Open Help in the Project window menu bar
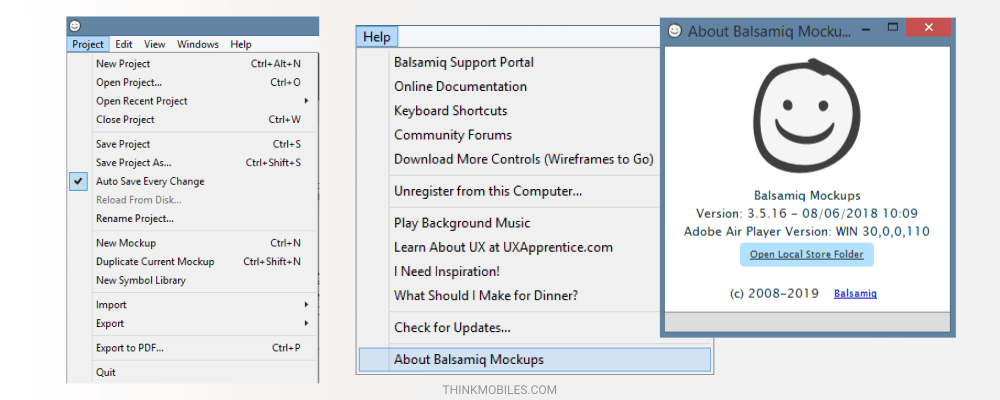 [x=241, y=44]
